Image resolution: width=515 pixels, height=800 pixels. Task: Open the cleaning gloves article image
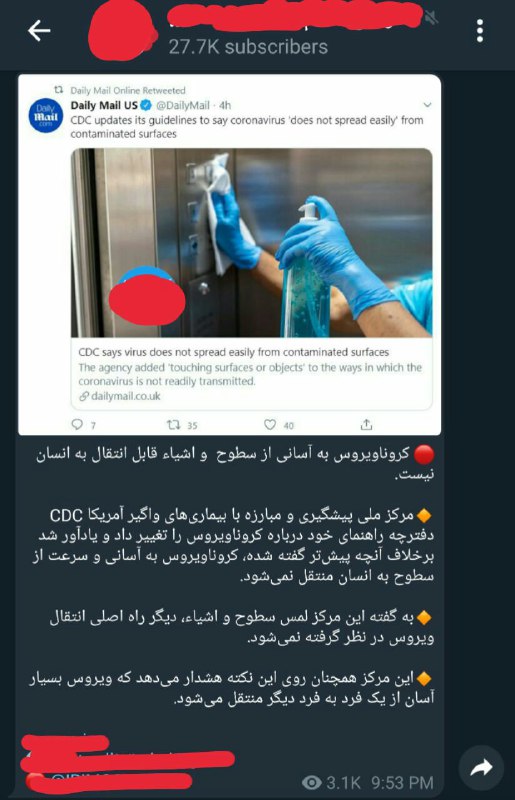click(252, 243)
